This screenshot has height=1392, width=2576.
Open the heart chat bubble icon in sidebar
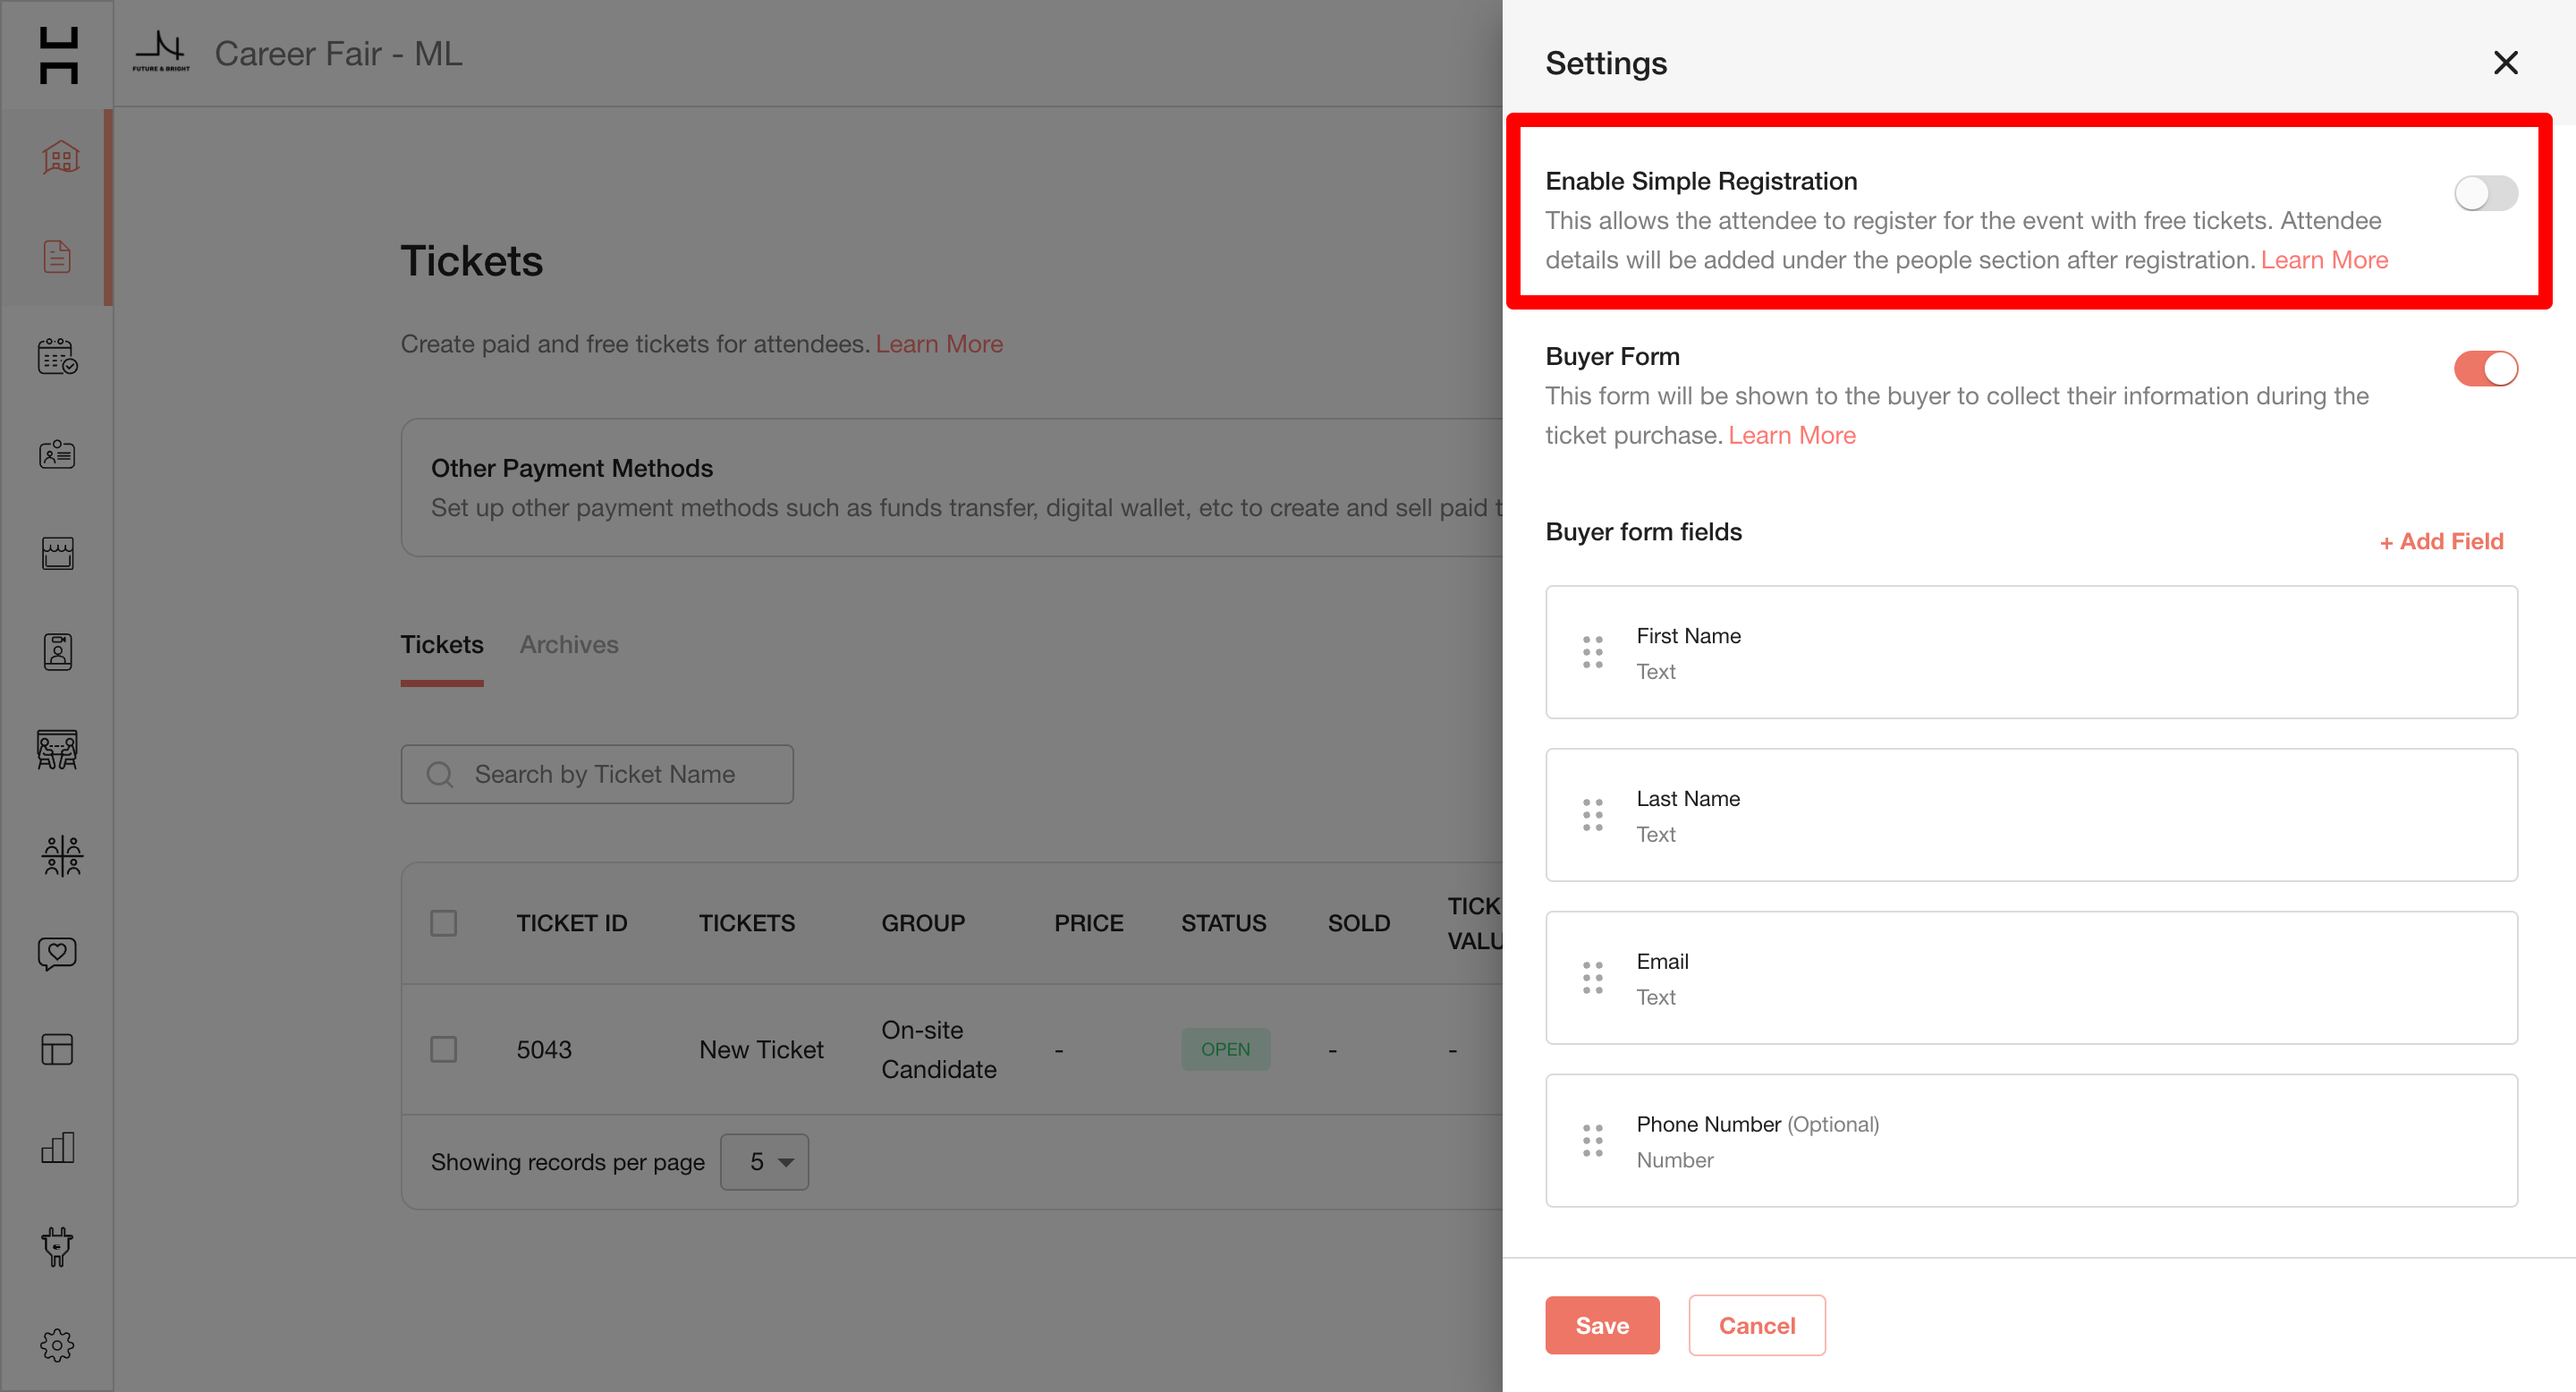tap(57, 953)
